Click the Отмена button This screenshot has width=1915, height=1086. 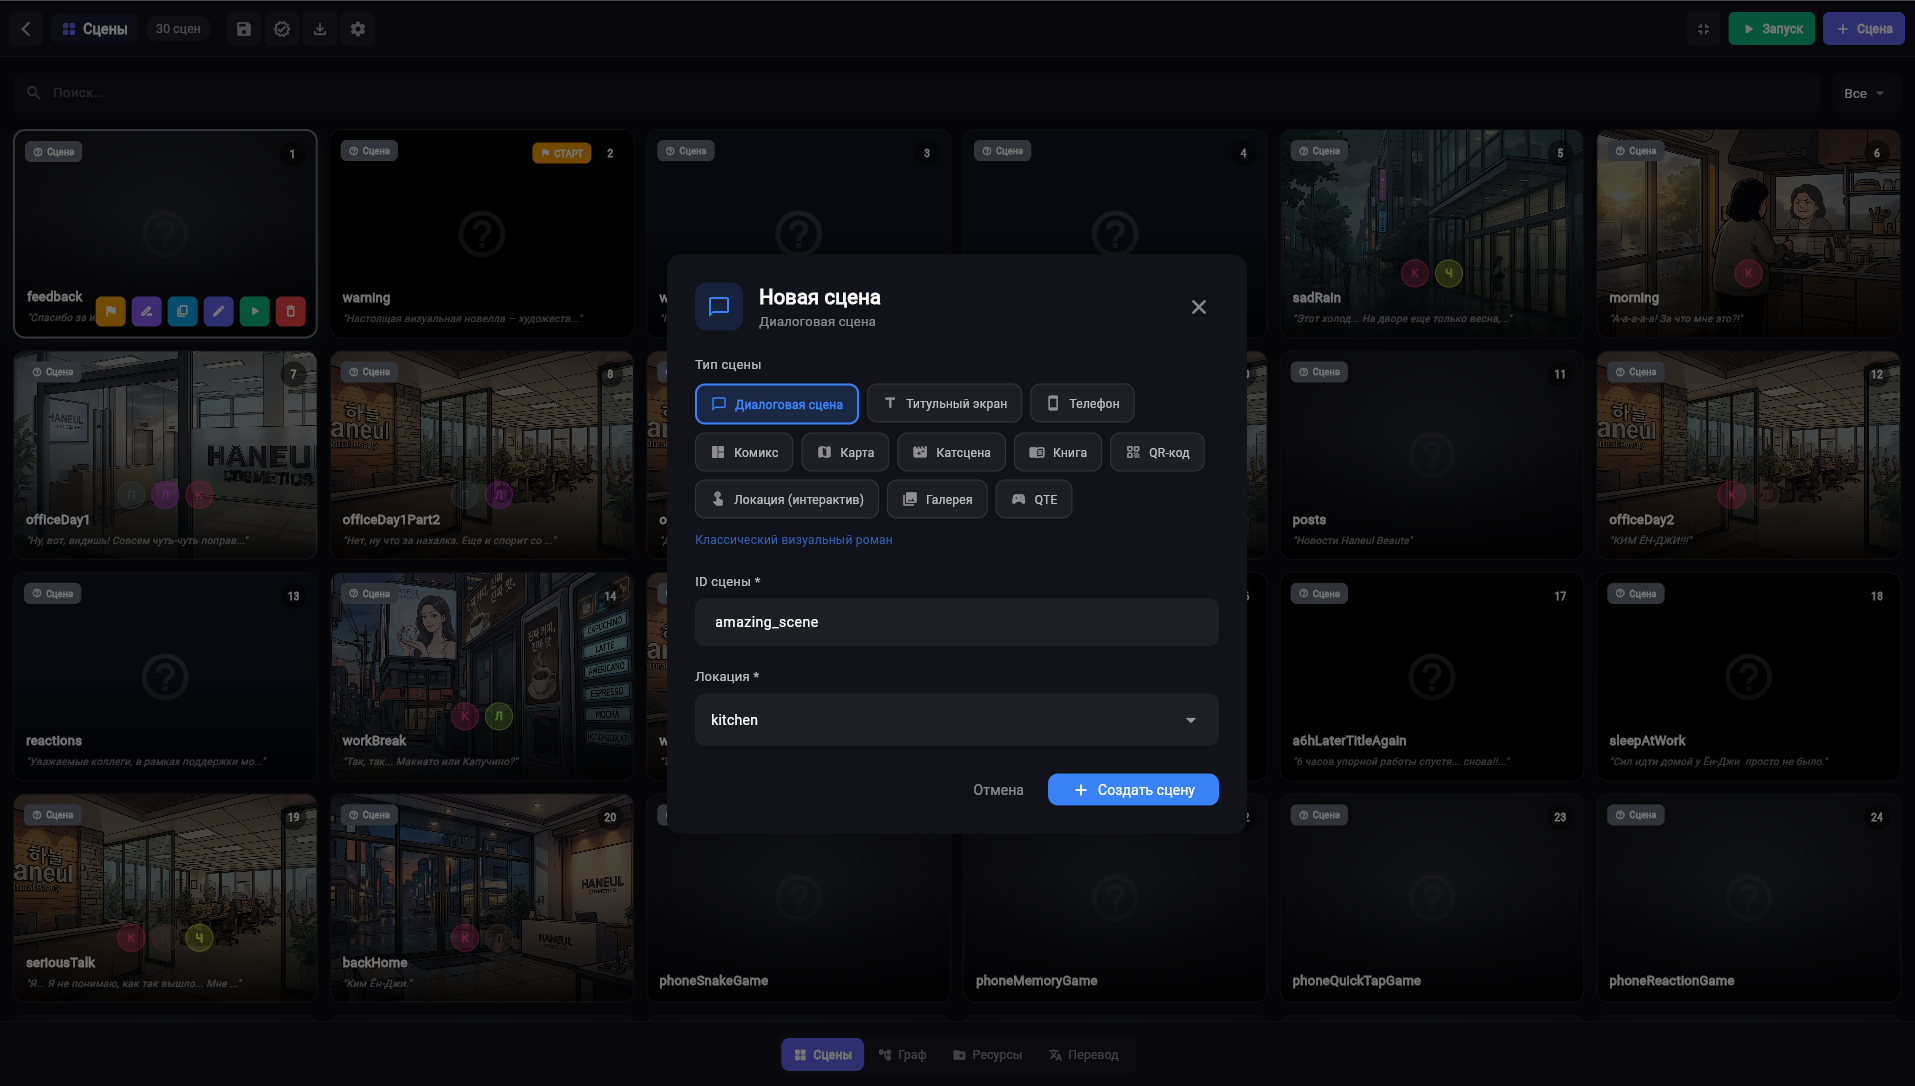coord(998,789)
